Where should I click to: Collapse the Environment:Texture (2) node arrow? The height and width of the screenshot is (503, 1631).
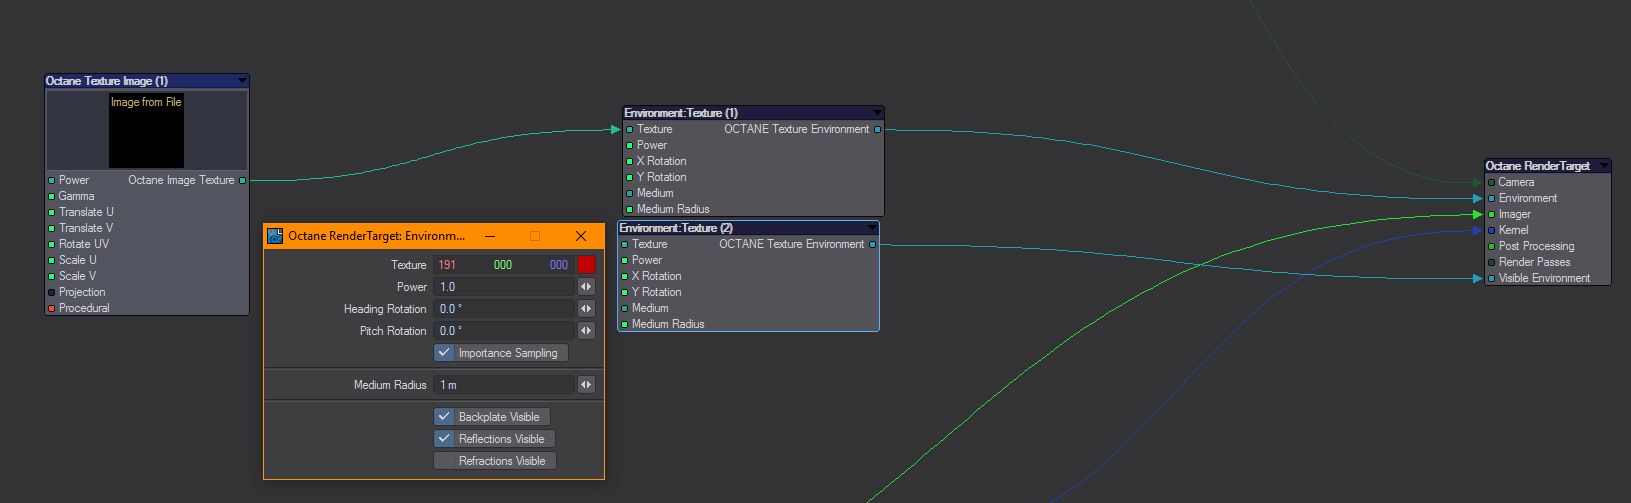click(x=872, y=228)
